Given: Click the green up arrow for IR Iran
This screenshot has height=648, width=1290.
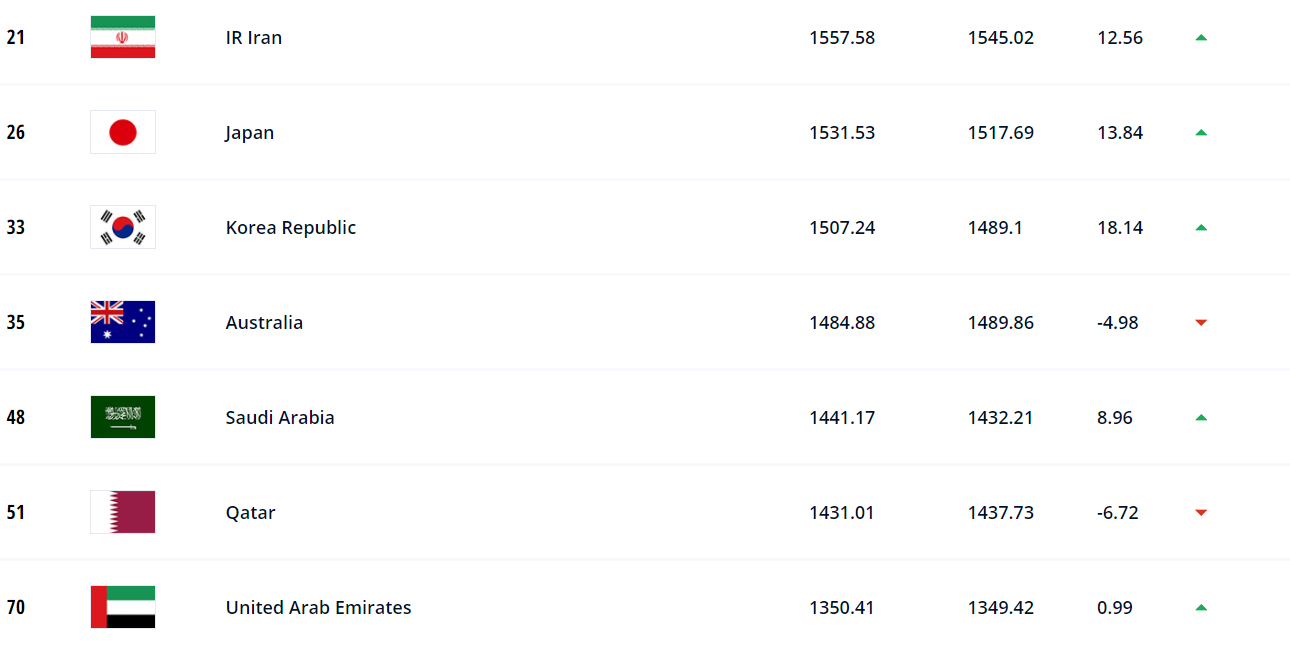Looking at the screenshot, I should [1201, 37].
